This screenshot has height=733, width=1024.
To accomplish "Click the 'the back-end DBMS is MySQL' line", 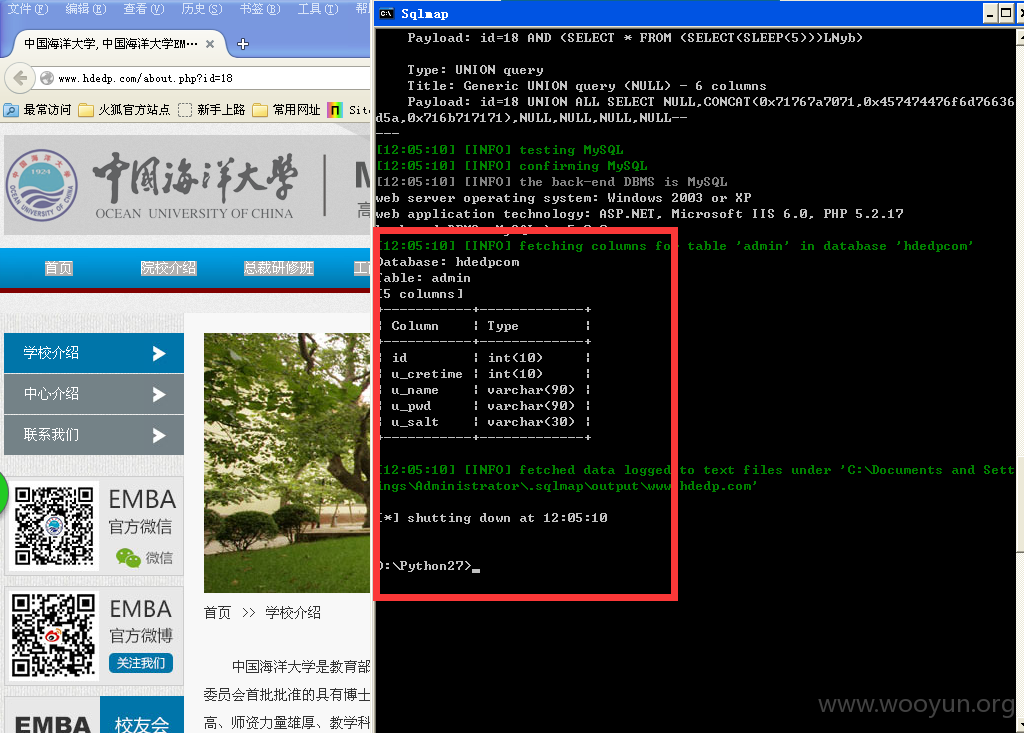I will point(552,182).
